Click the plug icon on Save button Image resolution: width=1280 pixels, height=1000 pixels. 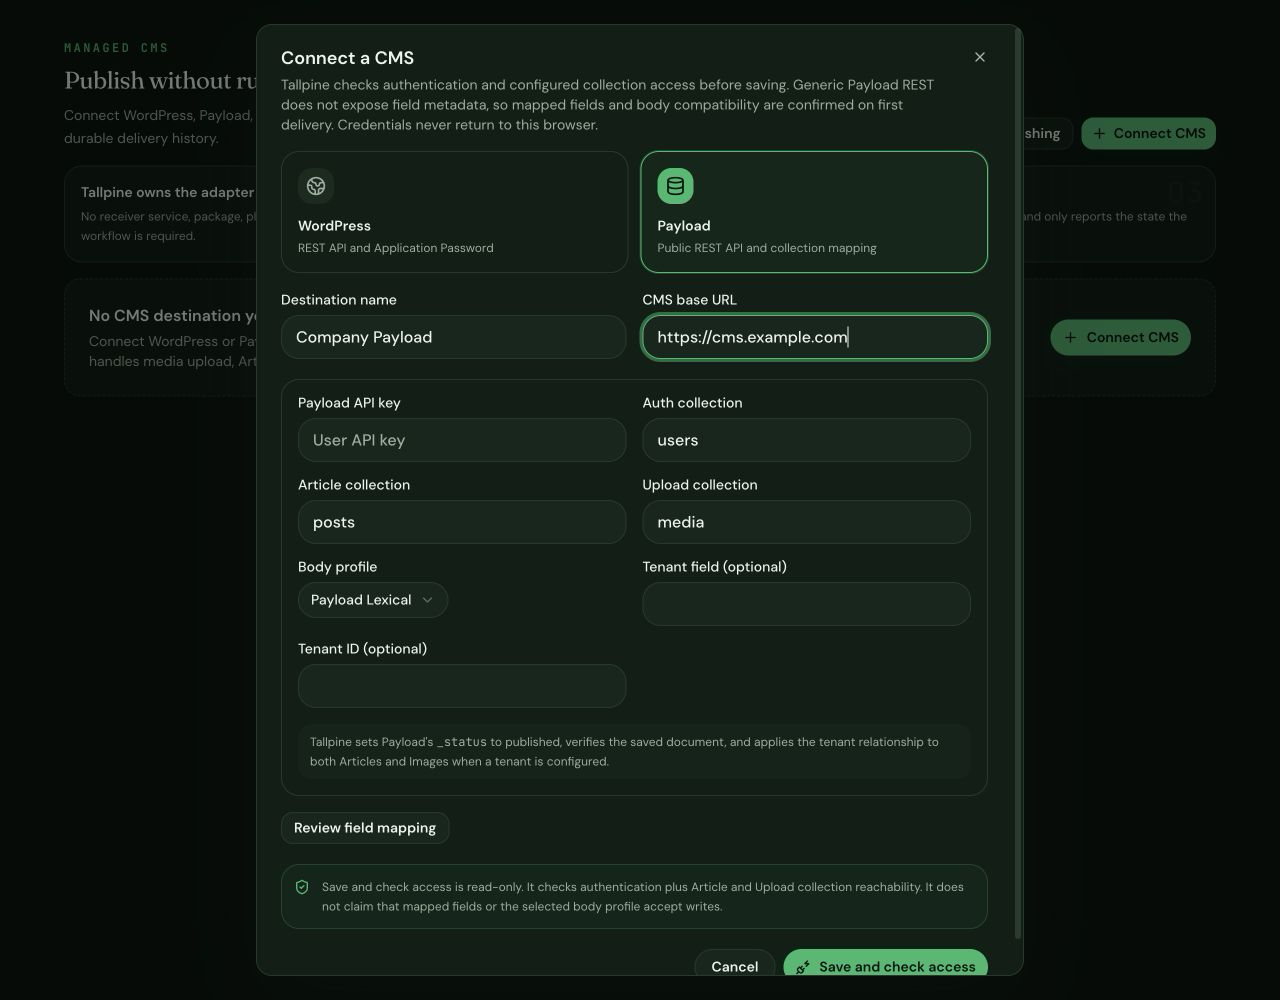(803, 967)
